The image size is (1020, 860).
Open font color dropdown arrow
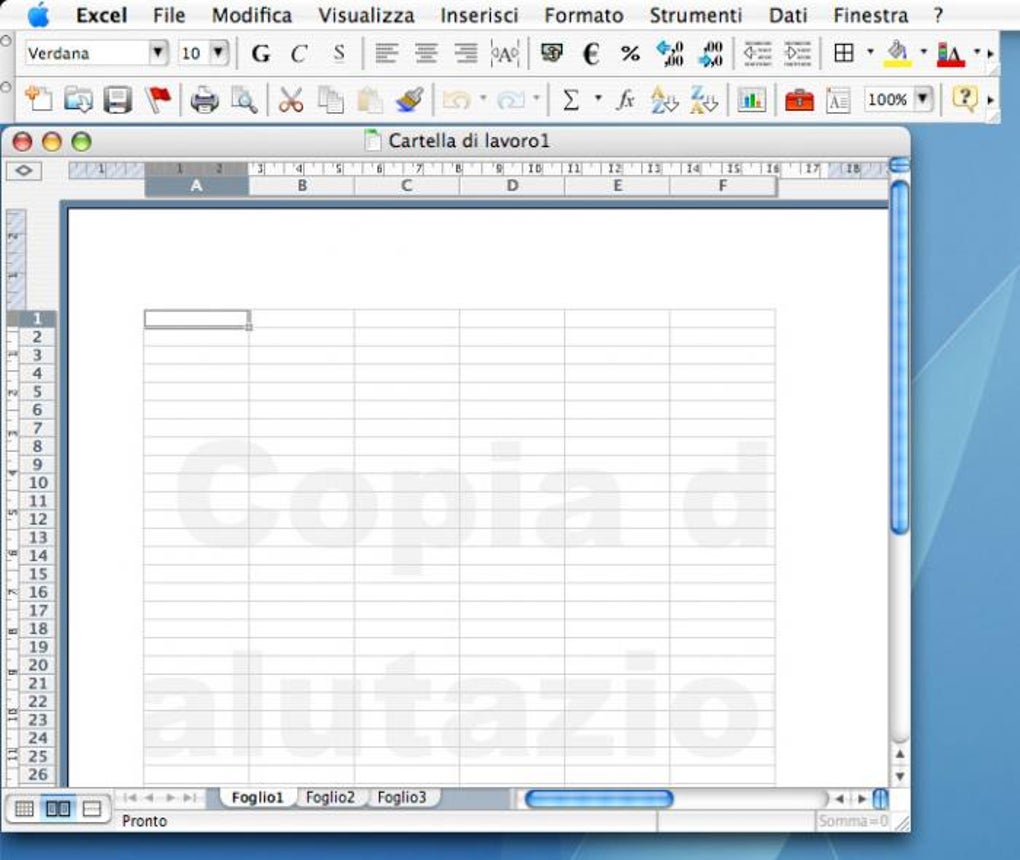click(976, 52)
